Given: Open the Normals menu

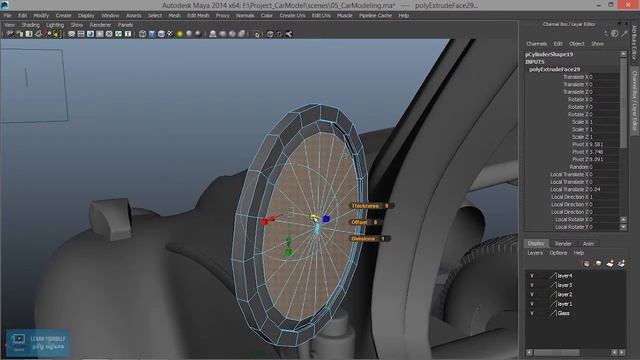Looking at the screenshot, I should (245, 16).
